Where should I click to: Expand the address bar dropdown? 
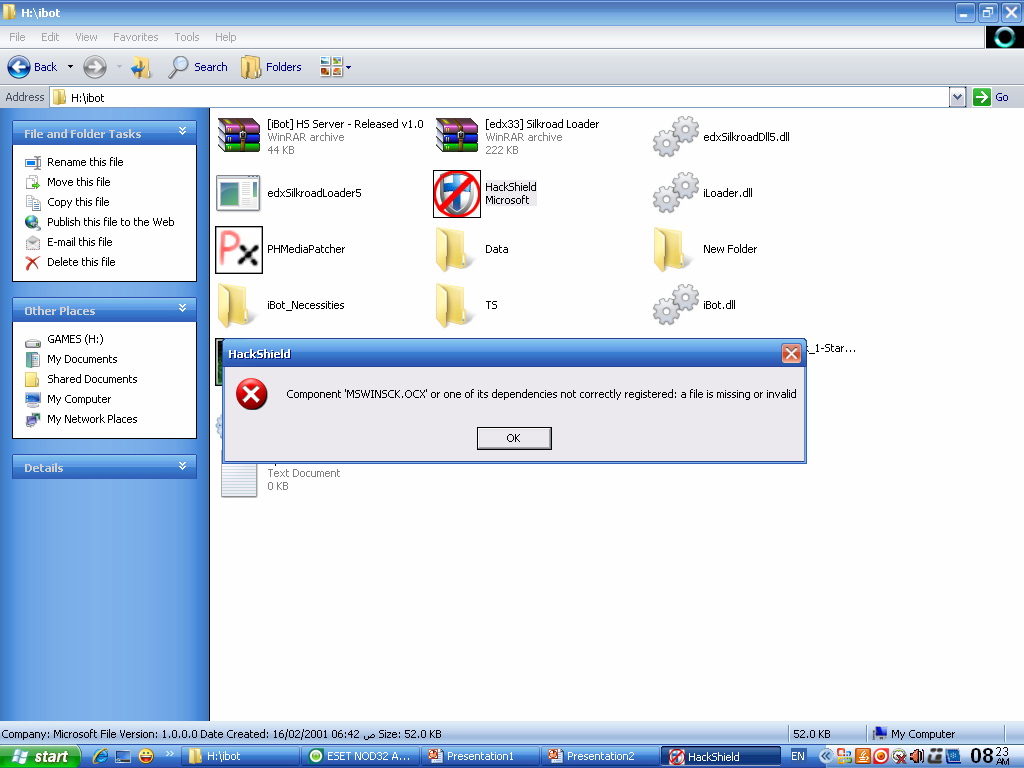pos(957,97)
